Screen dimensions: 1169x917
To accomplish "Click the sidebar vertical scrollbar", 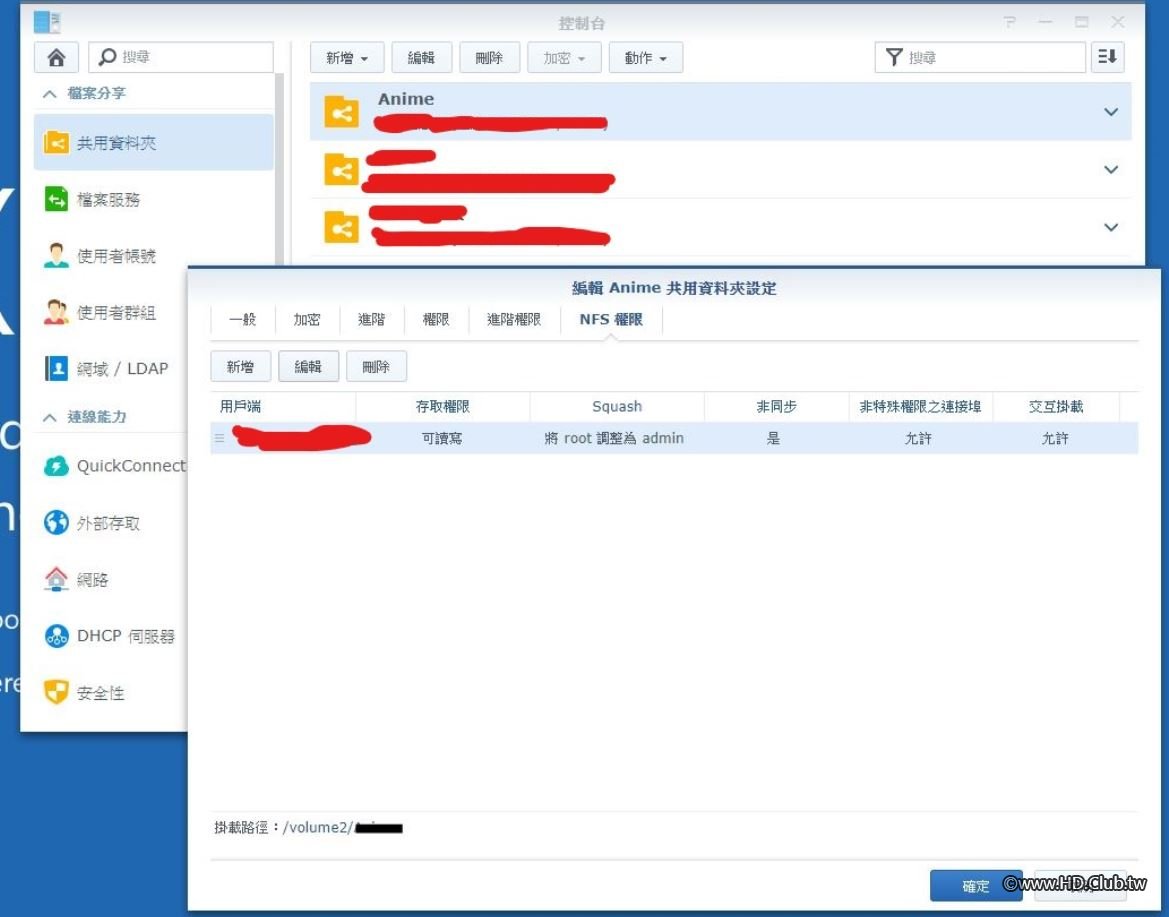I will coord(280,169).
